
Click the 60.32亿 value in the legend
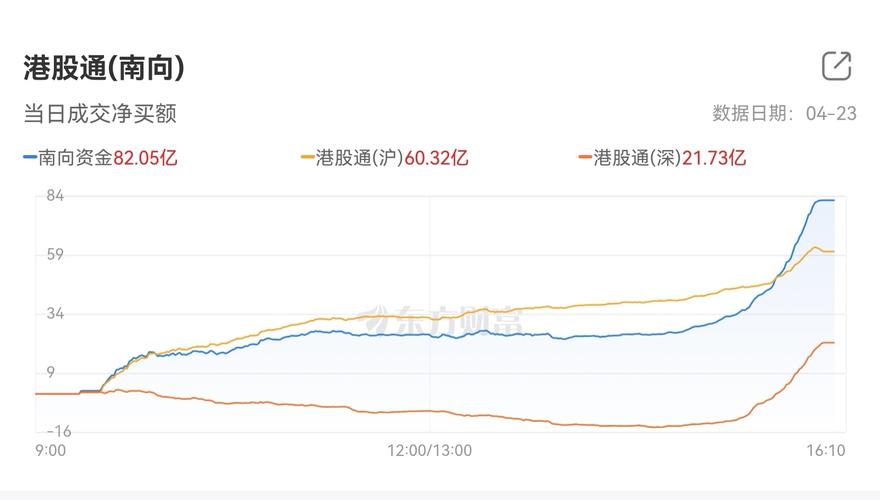pyautogui.click(x=436, y=158)
